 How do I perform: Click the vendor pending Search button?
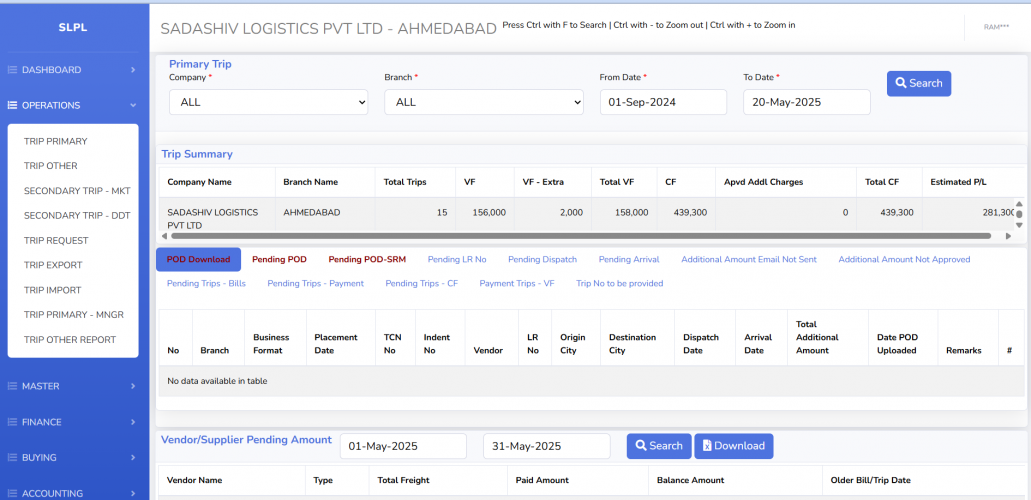click(x=659, y=446)
